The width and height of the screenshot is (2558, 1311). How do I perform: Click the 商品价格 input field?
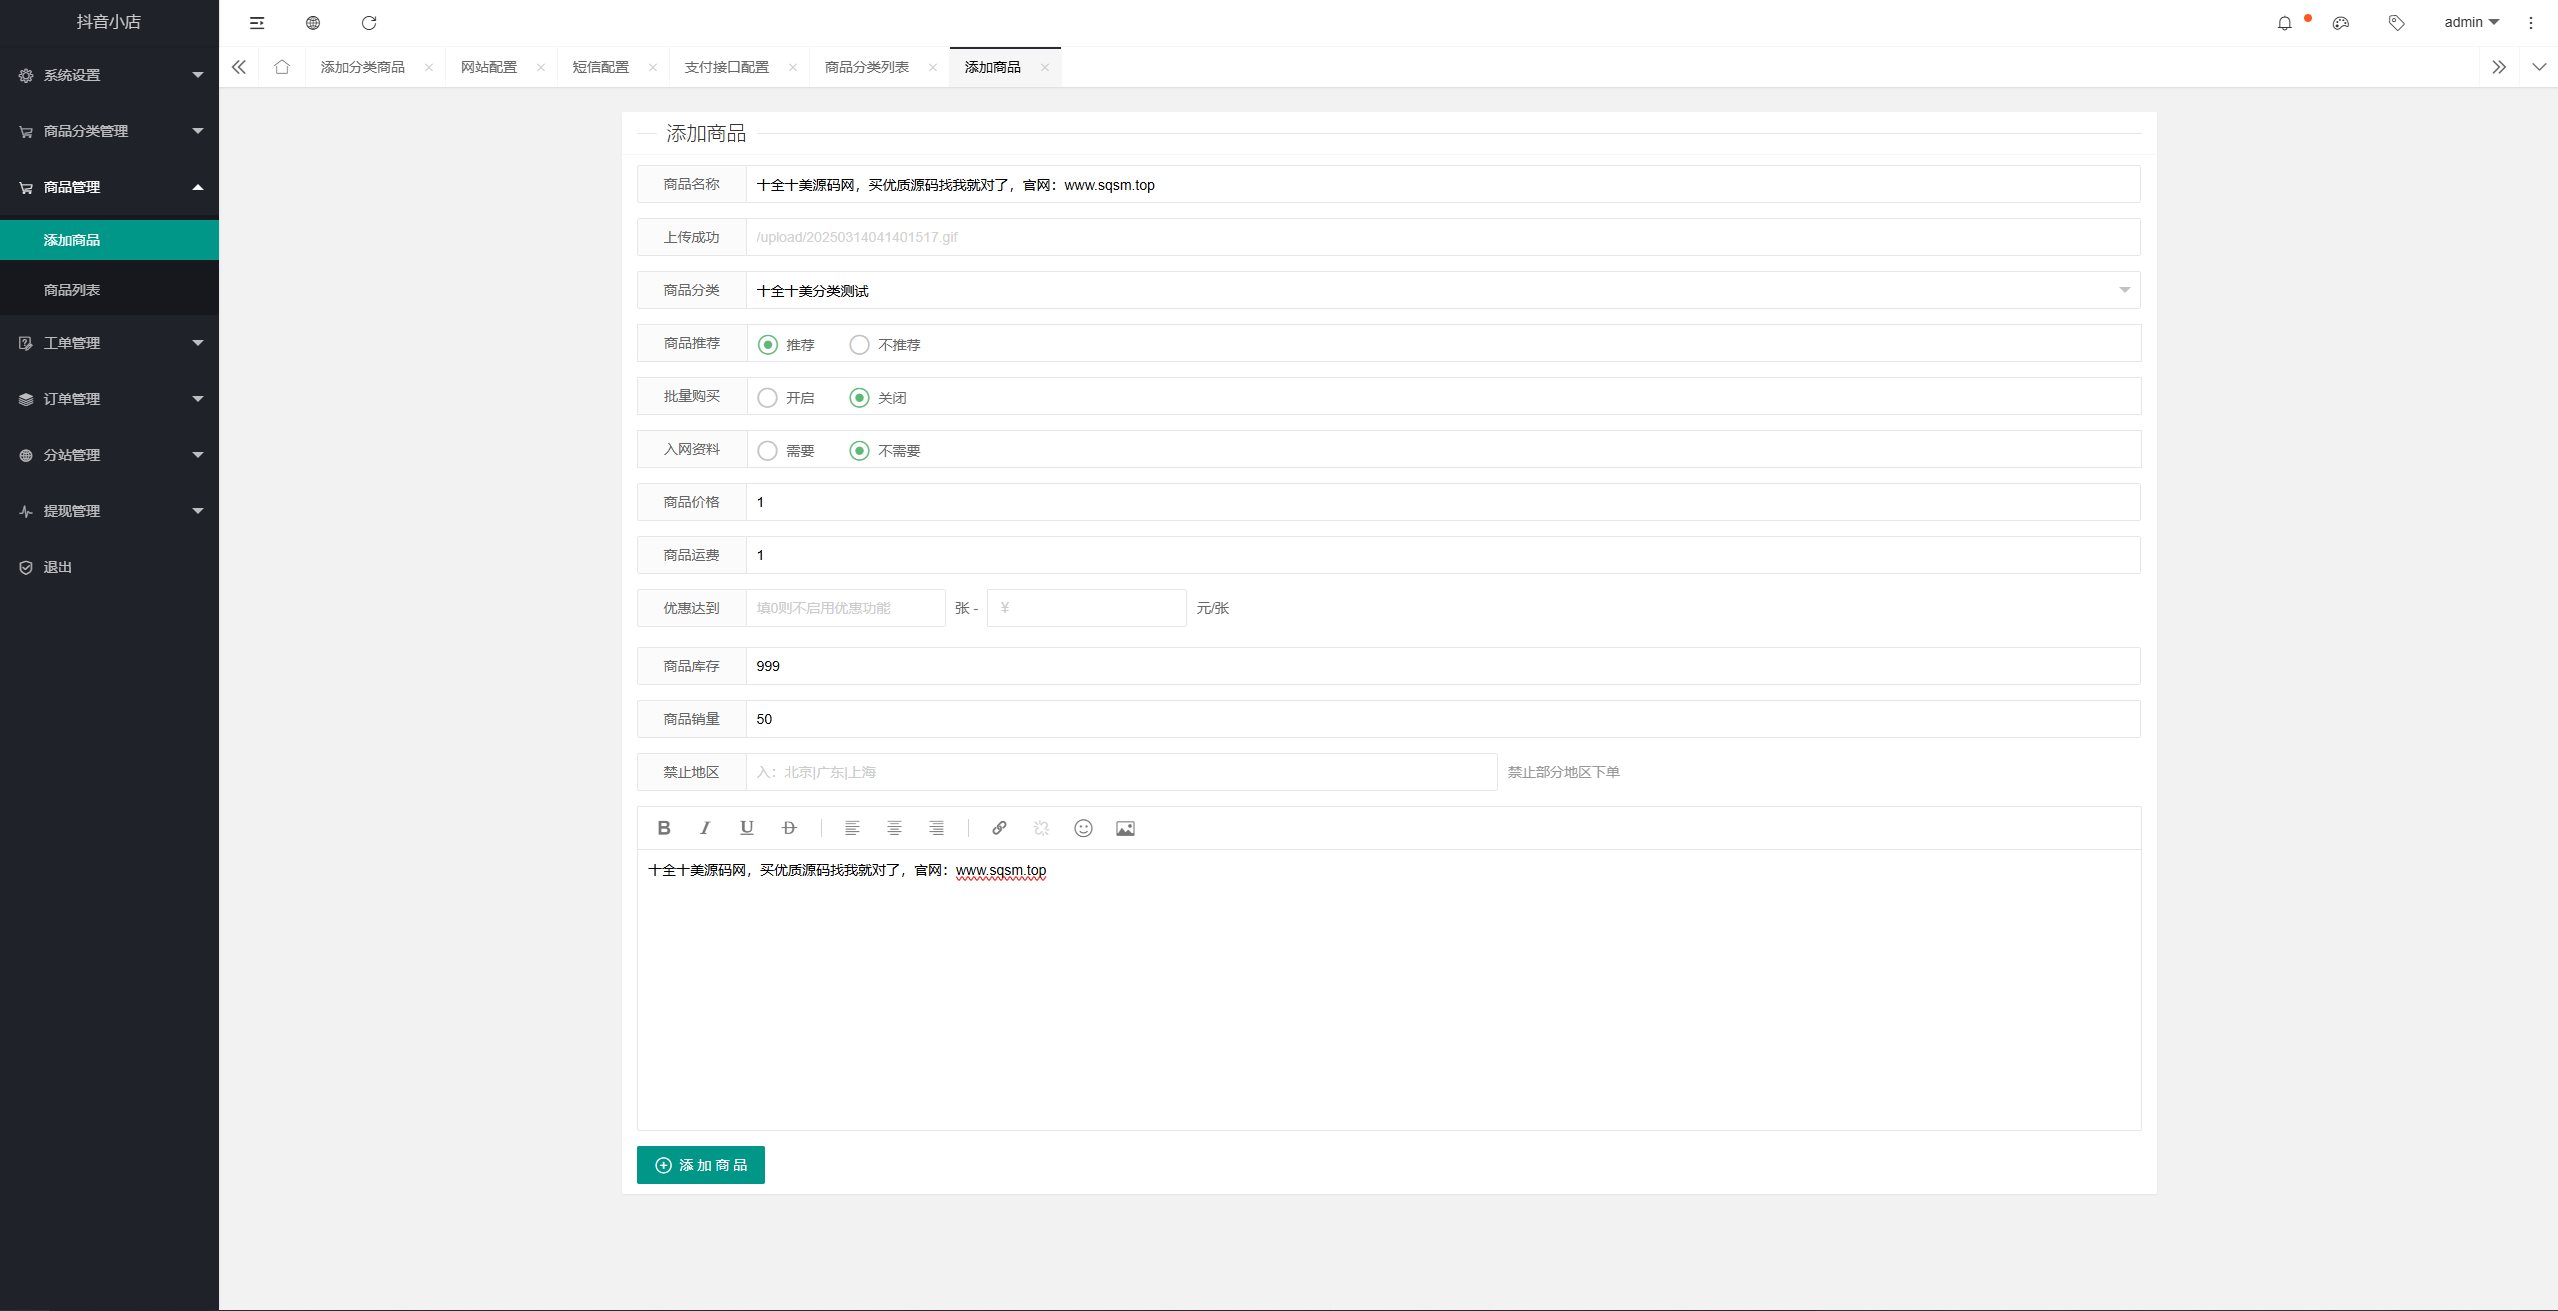[1442, 502]
